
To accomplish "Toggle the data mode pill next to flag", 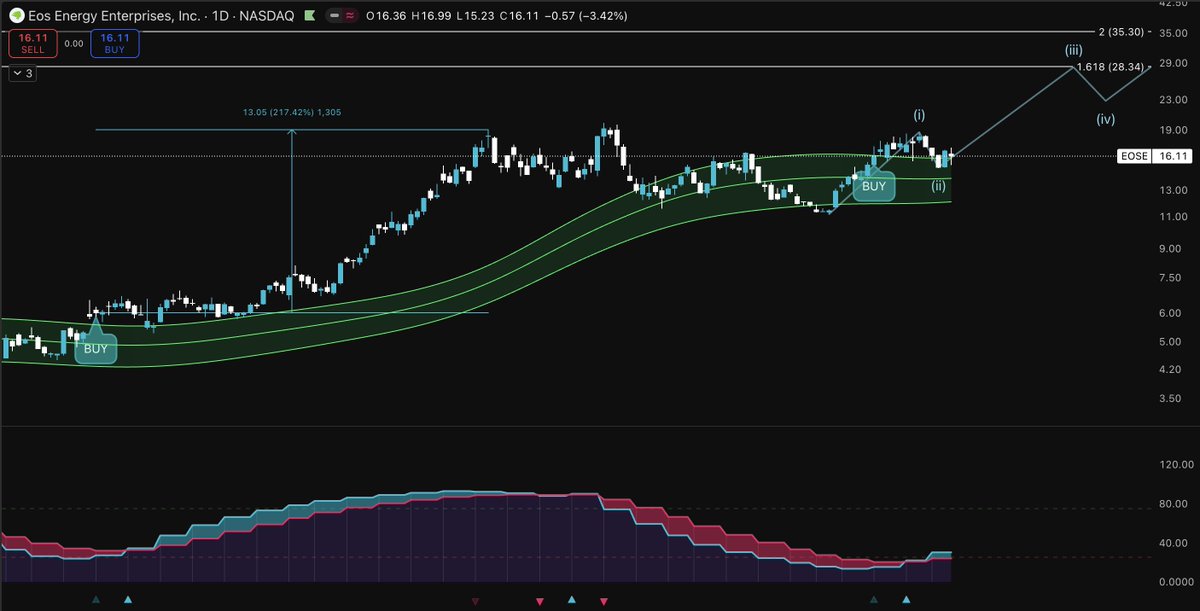I will coord(342,16).
